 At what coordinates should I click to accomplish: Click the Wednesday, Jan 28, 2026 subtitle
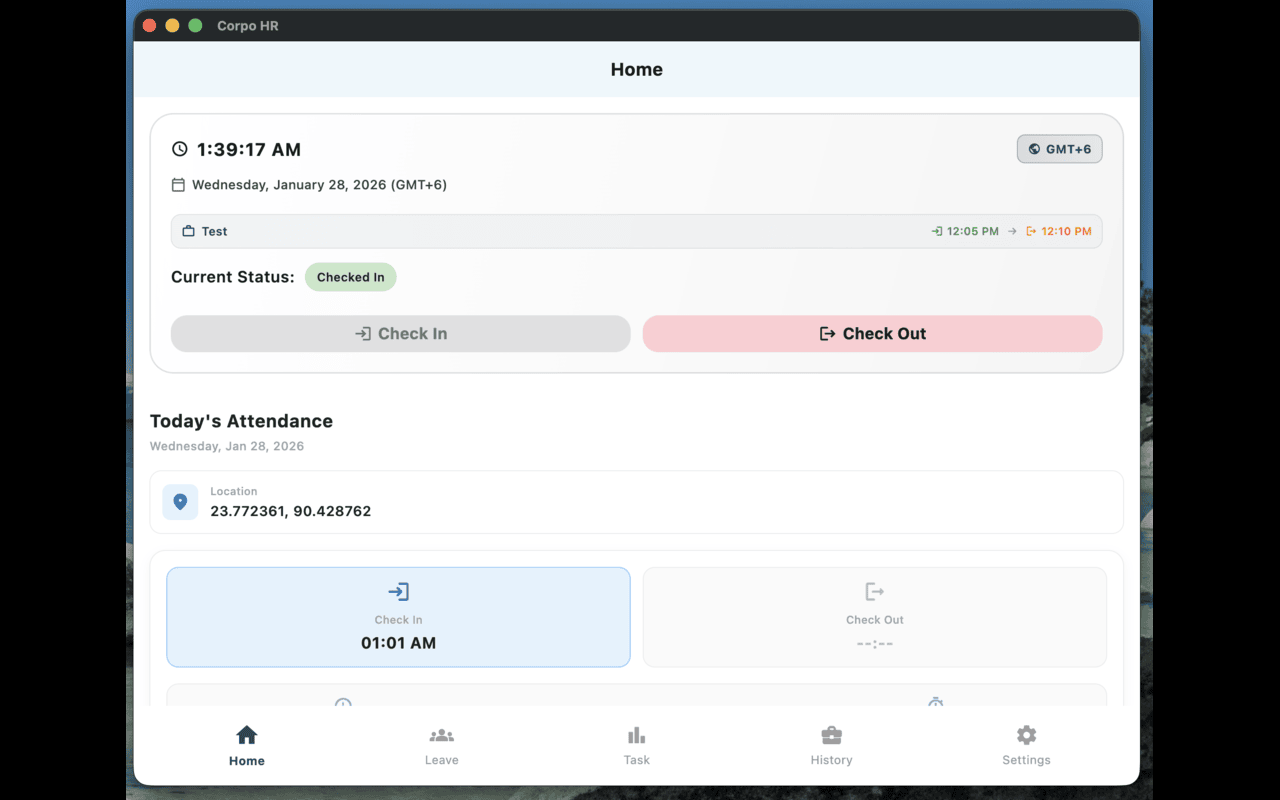pos(227,446)
